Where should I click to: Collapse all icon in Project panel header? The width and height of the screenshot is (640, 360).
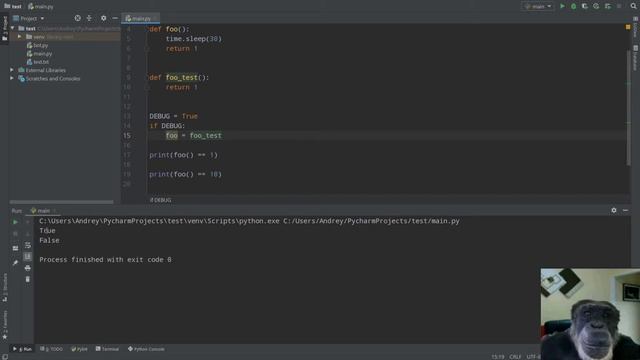(x=89, y=18)
